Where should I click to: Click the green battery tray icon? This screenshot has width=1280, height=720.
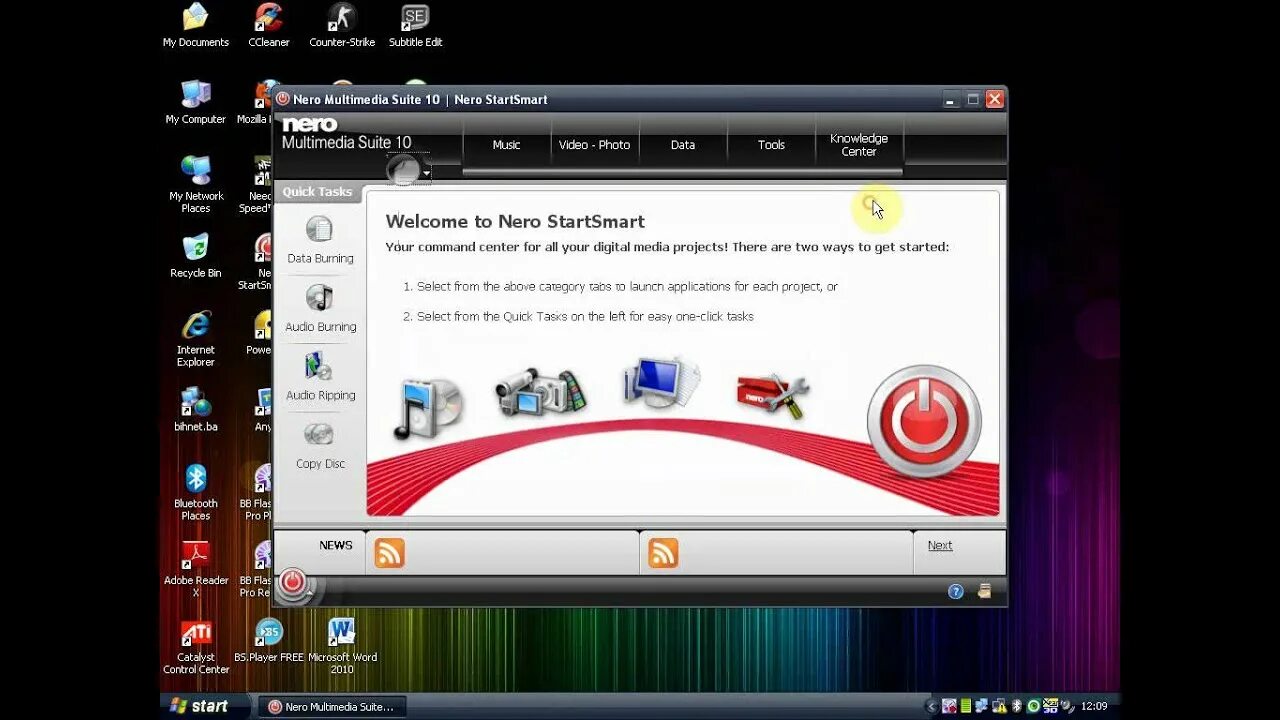pos(966,706)
